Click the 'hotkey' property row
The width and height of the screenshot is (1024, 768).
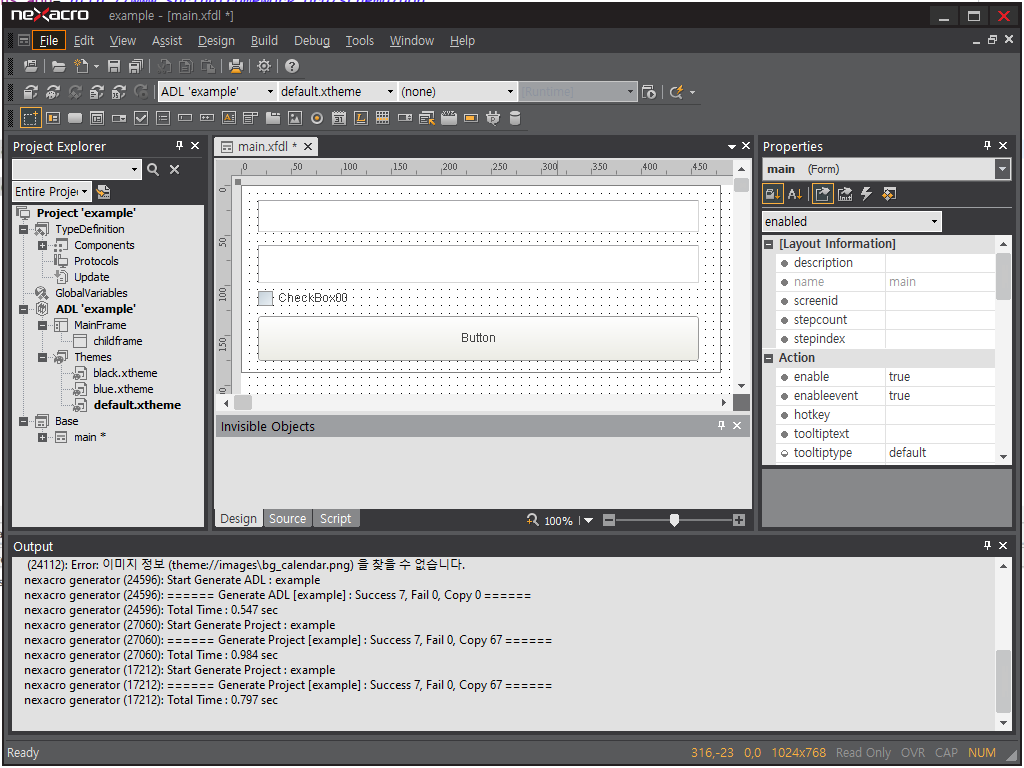pyautogui.click(x=885, y=415)
